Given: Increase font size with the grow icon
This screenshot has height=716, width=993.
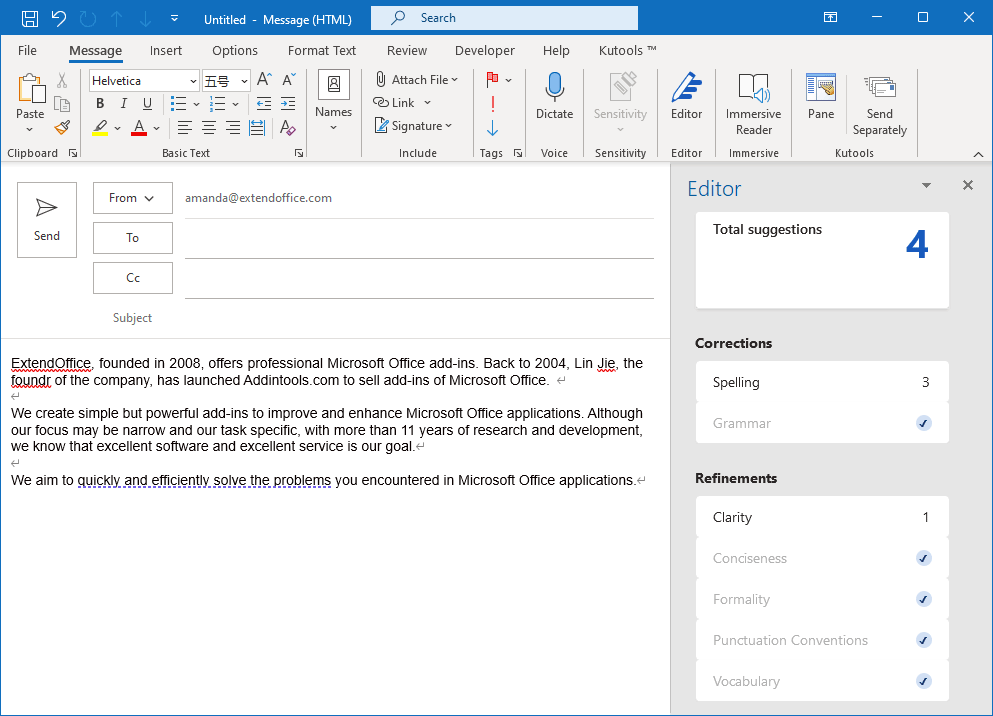Looking at the screenshot, I should (x=264, y=80).
